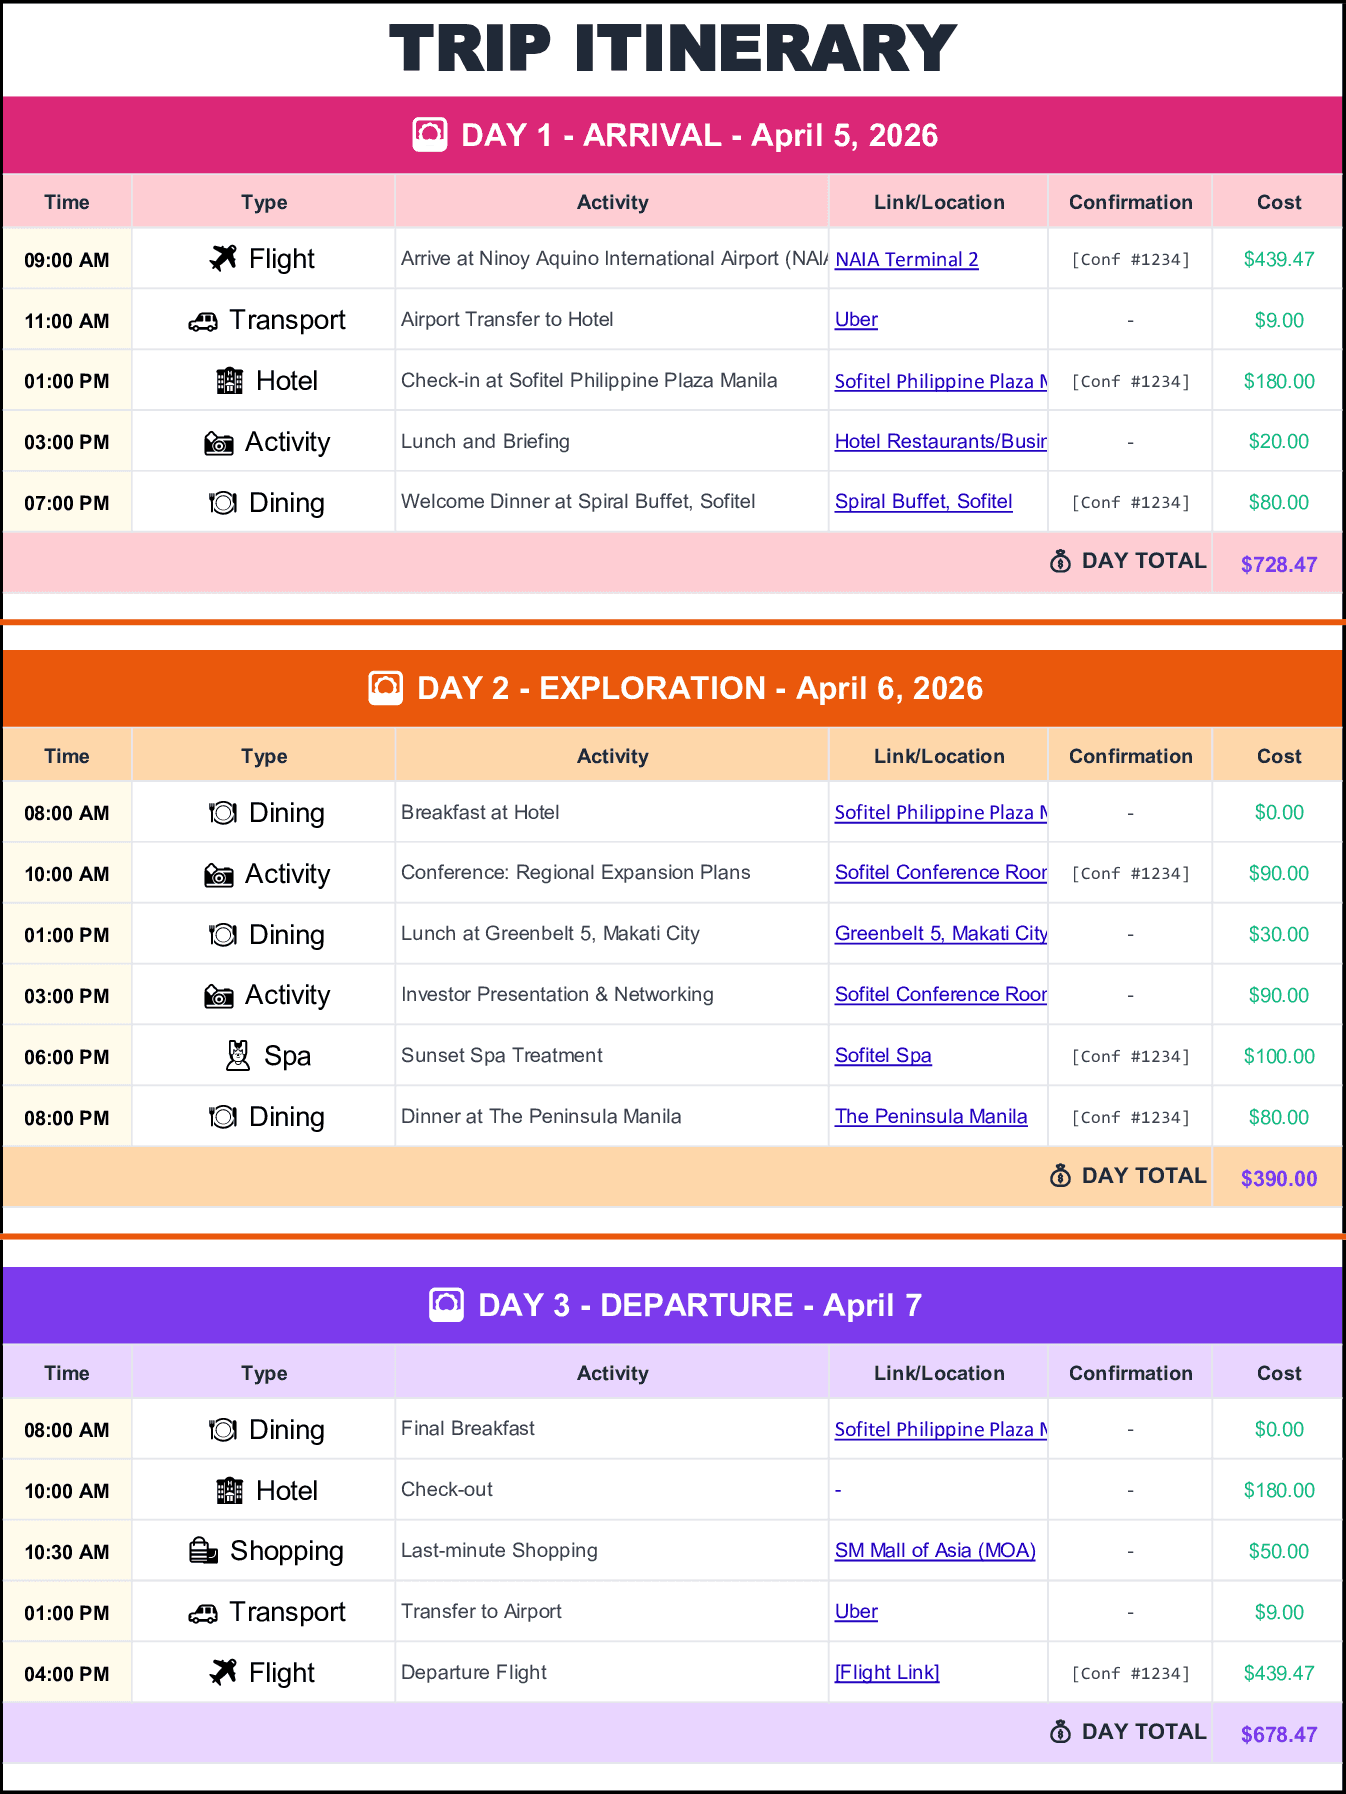
Task: Click the spa person icon in Sunset Spa row
Action: (238, 1056)
